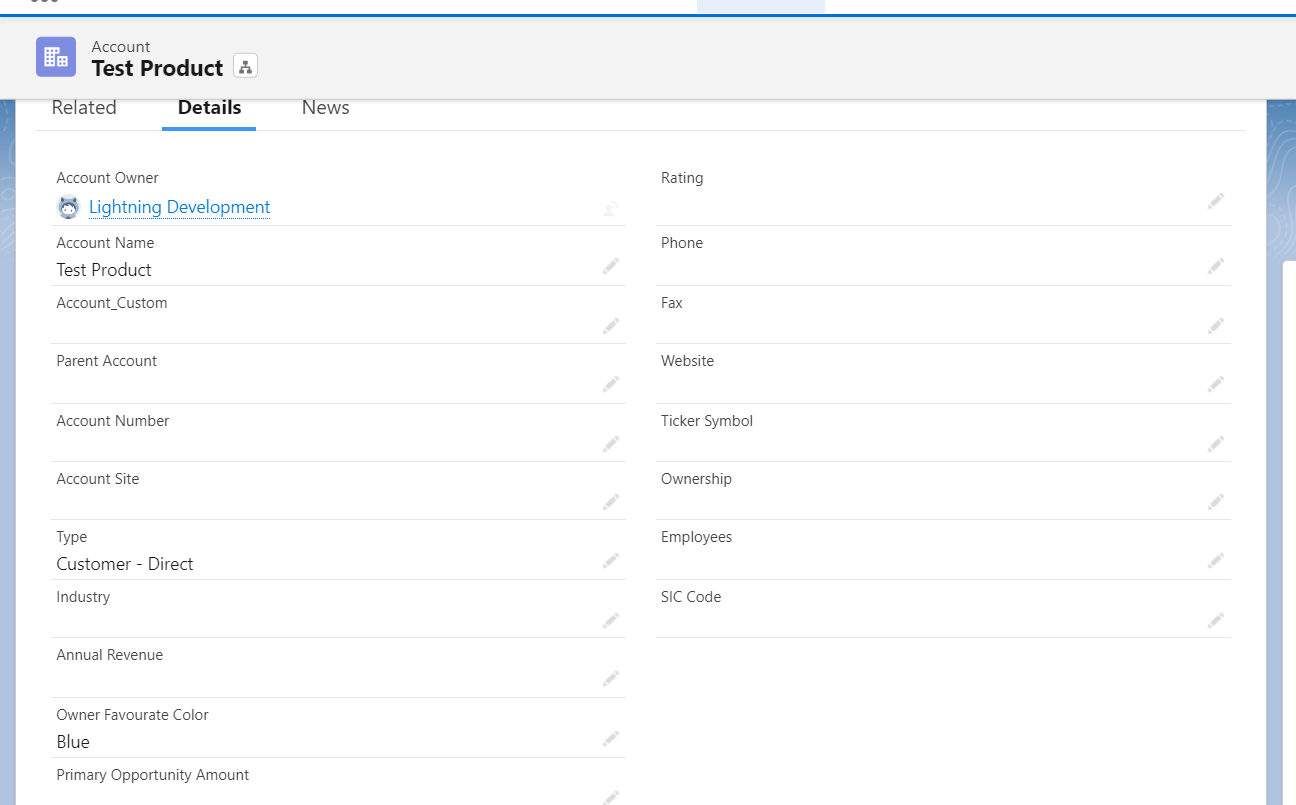Viewport: 1296px width, 805px height.
Task: Click the change owner icon for Account Owner
Action: [610, 208]
